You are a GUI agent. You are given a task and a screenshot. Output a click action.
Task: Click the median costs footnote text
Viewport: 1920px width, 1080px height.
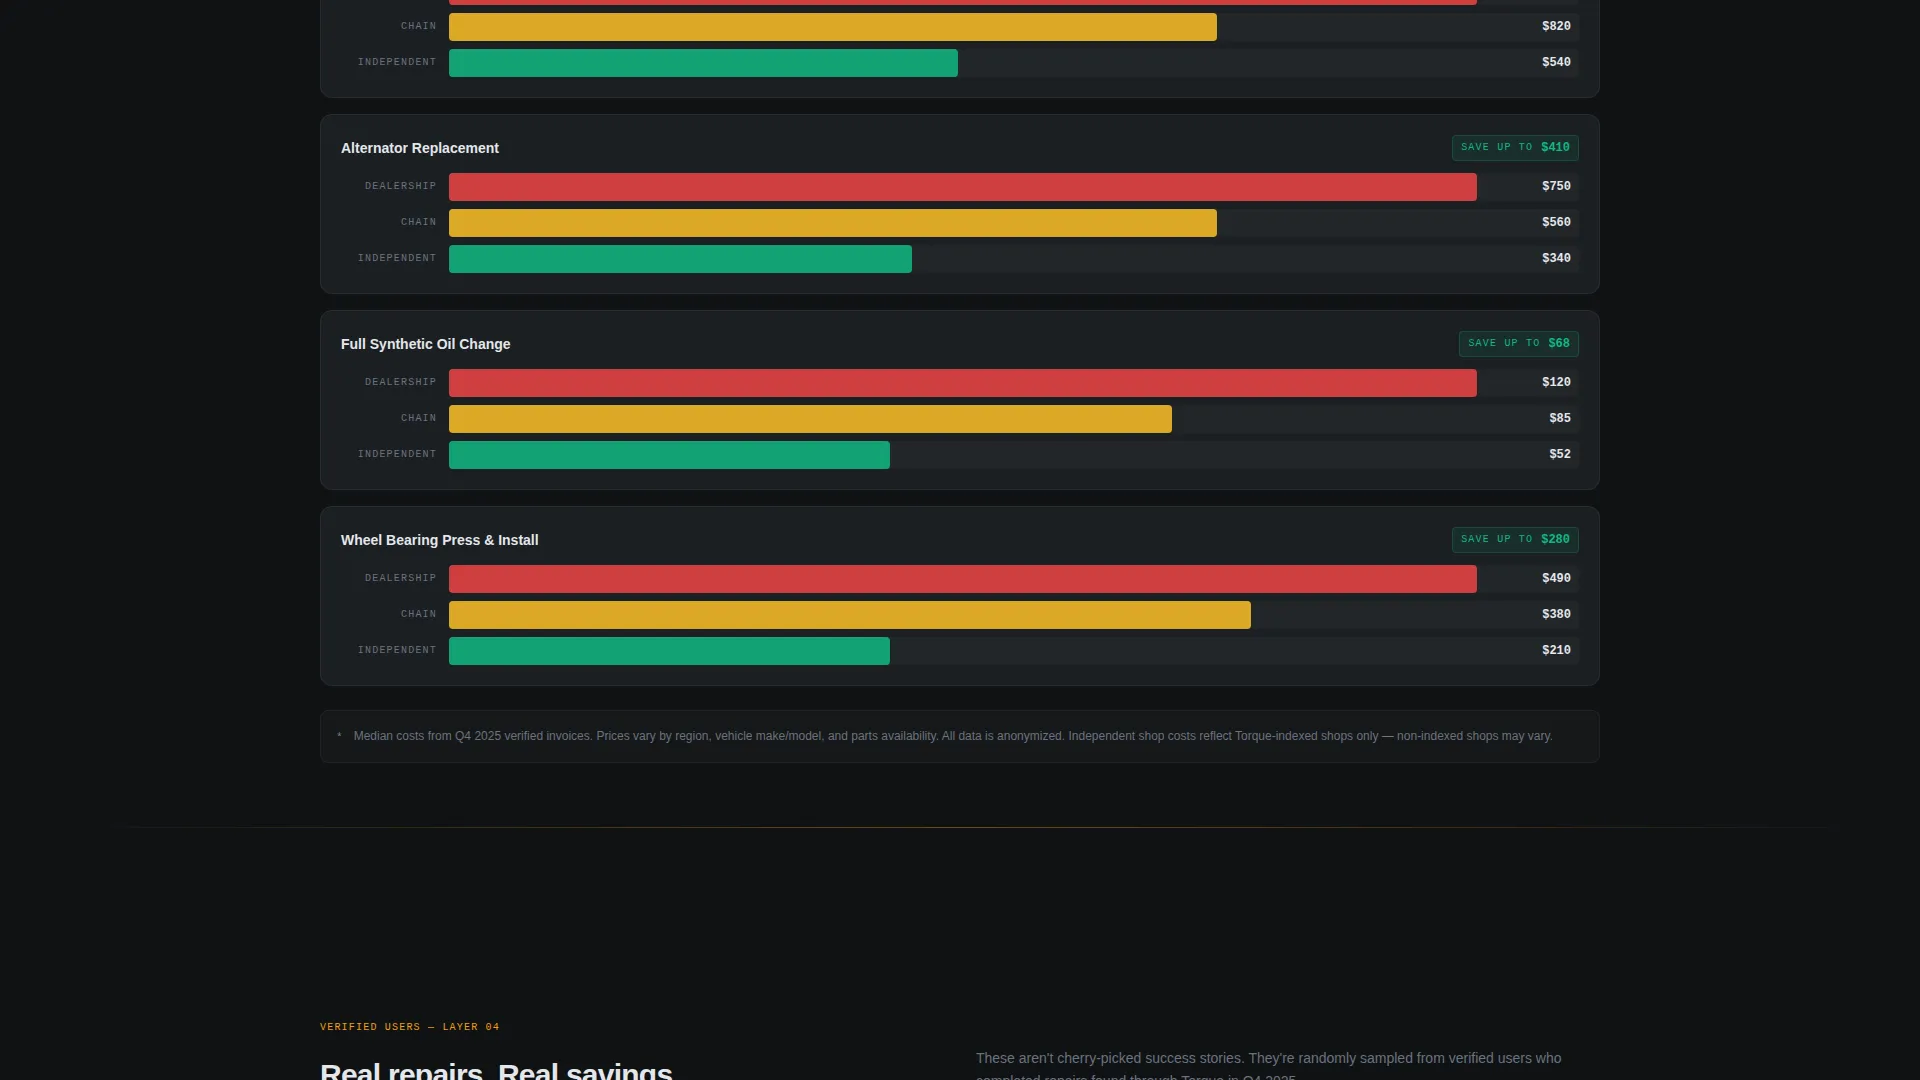click(952, 737)
